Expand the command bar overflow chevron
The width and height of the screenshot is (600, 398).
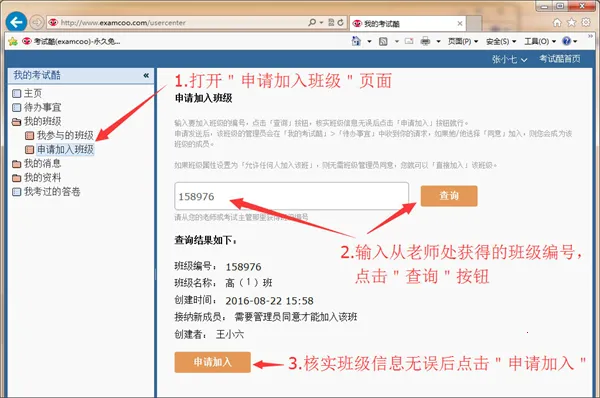click(590, 36)
